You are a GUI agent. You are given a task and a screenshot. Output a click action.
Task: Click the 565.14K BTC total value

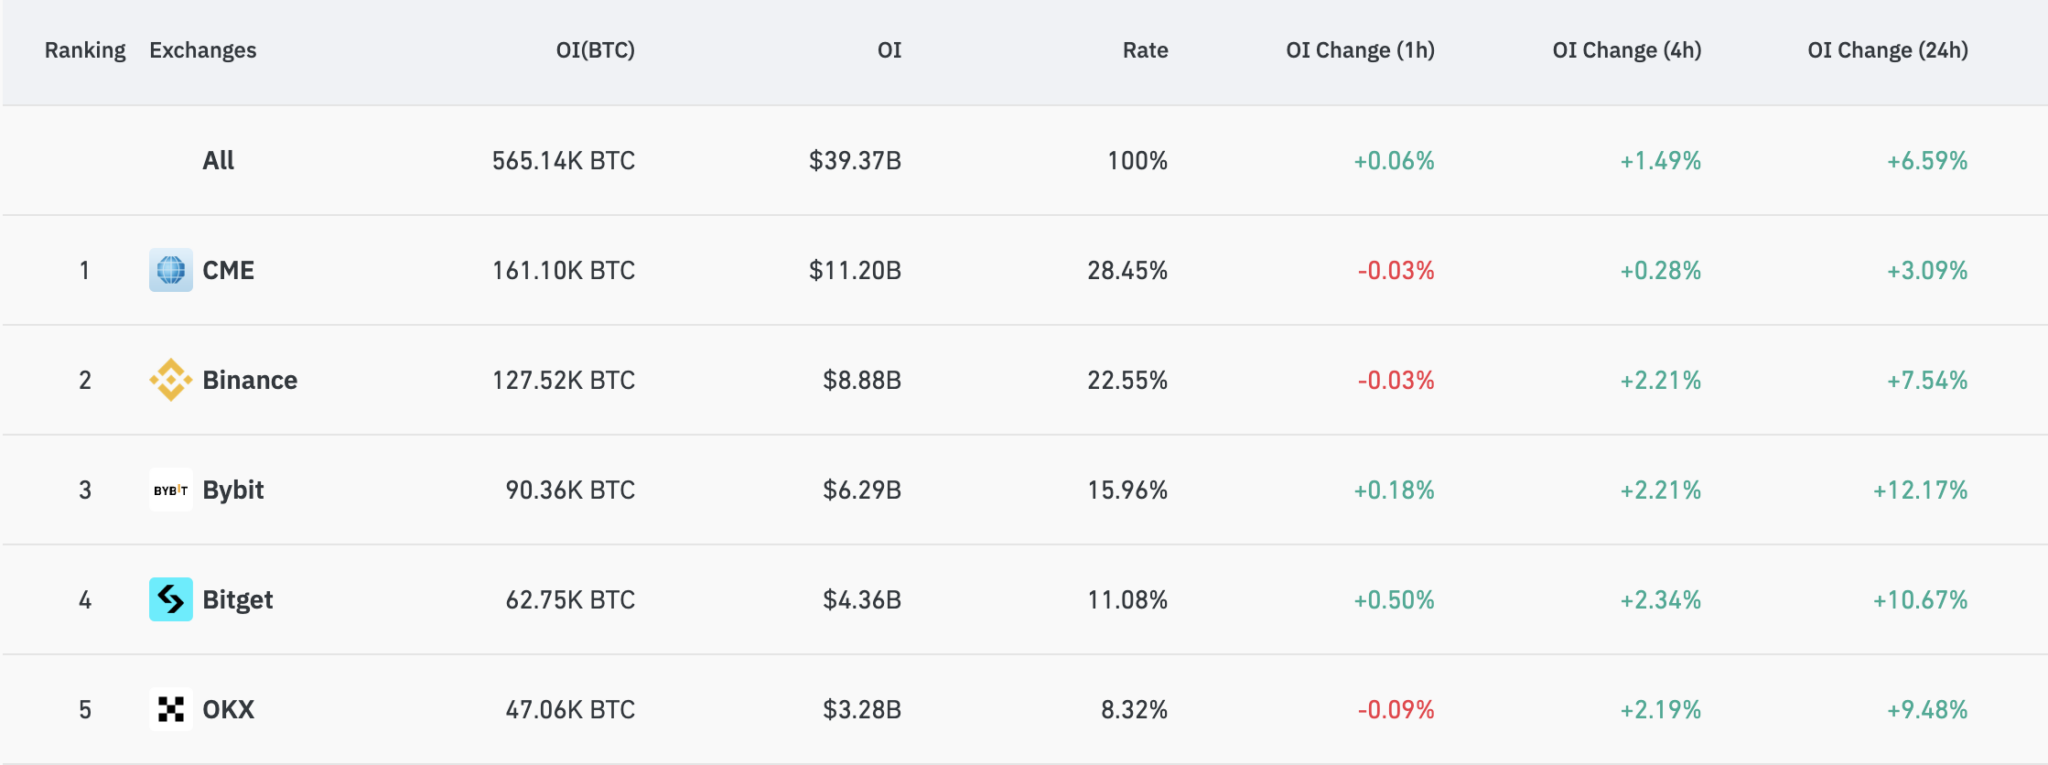pyautogui.click(x=563, y=160)
